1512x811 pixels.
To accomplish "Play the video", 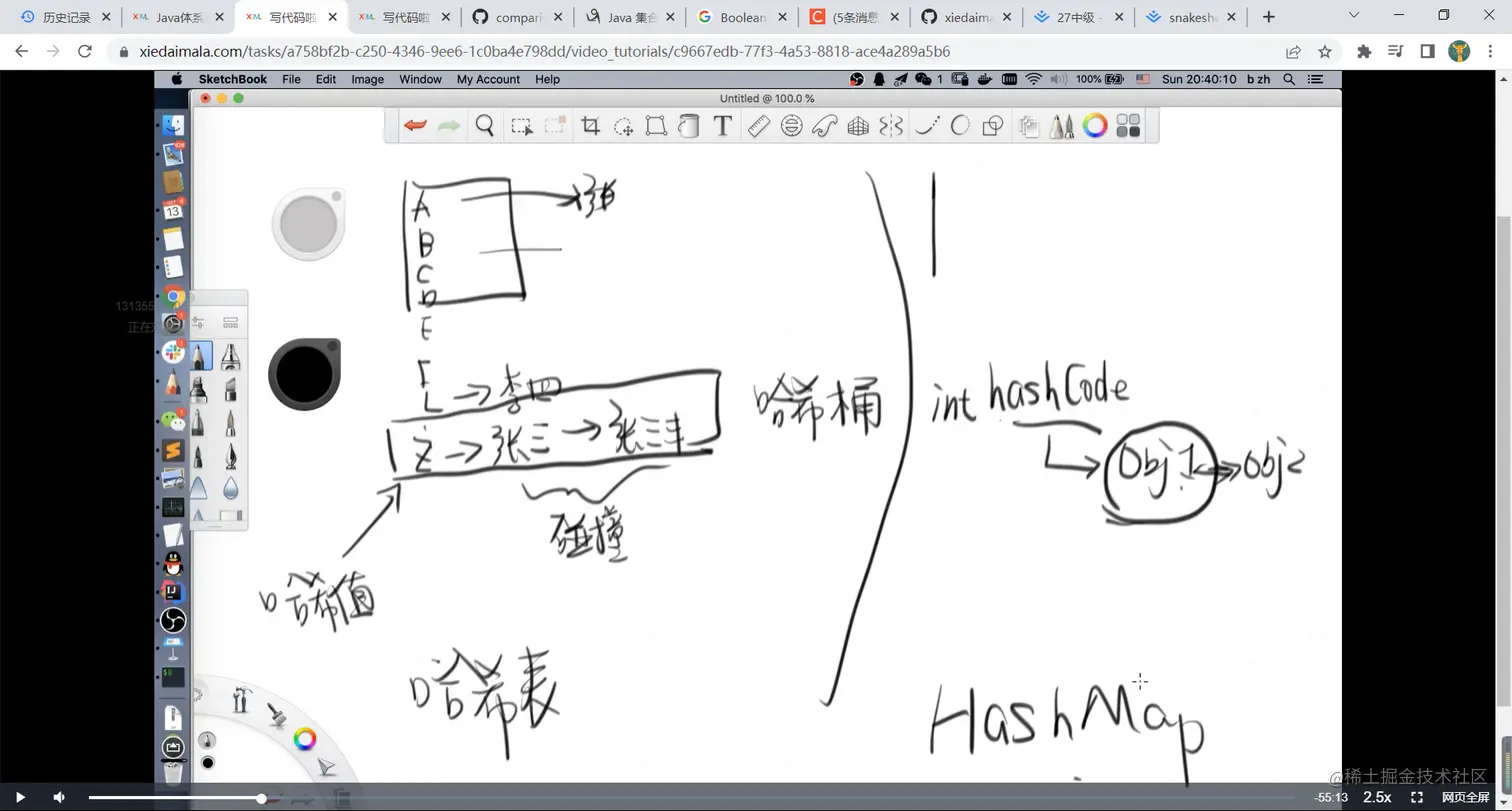I will 20,797.
